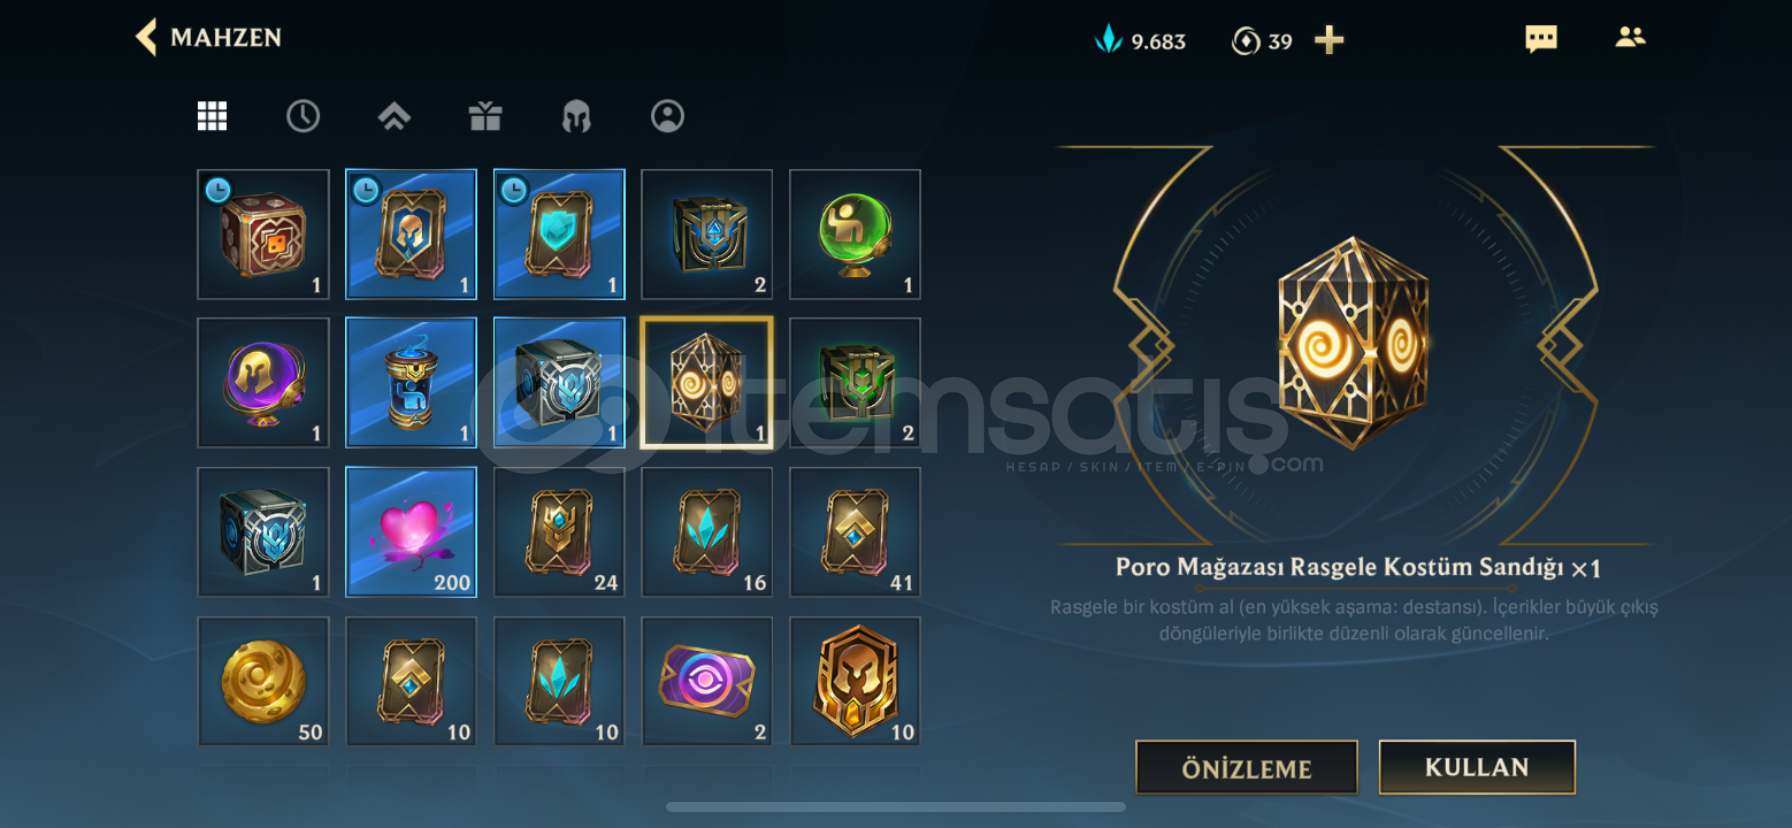
Task: Open the gift box filter tab
Action: 485,116
